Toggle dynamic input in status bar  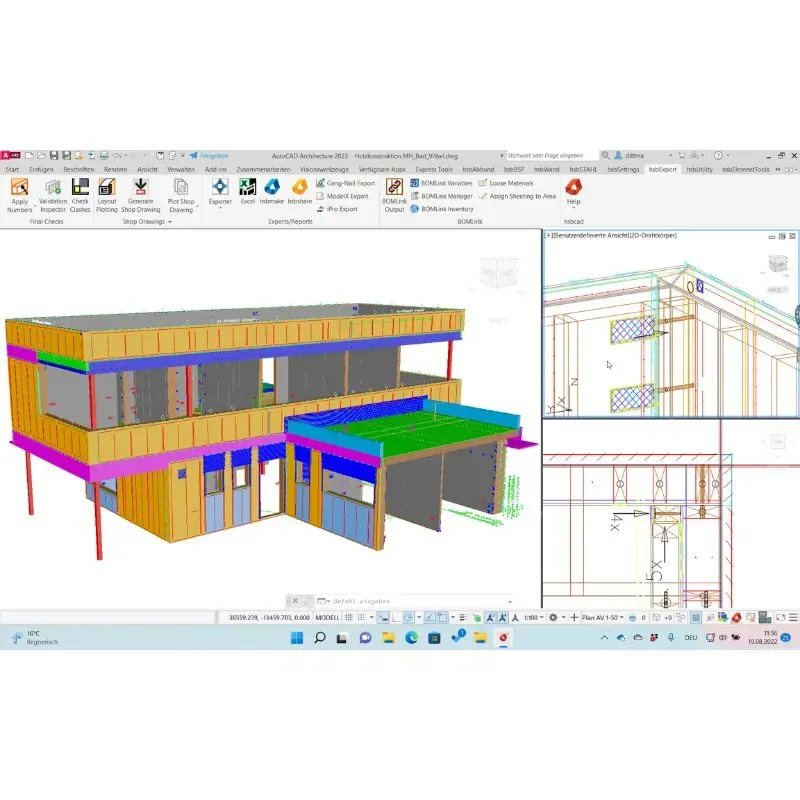[x=383, y=617]
